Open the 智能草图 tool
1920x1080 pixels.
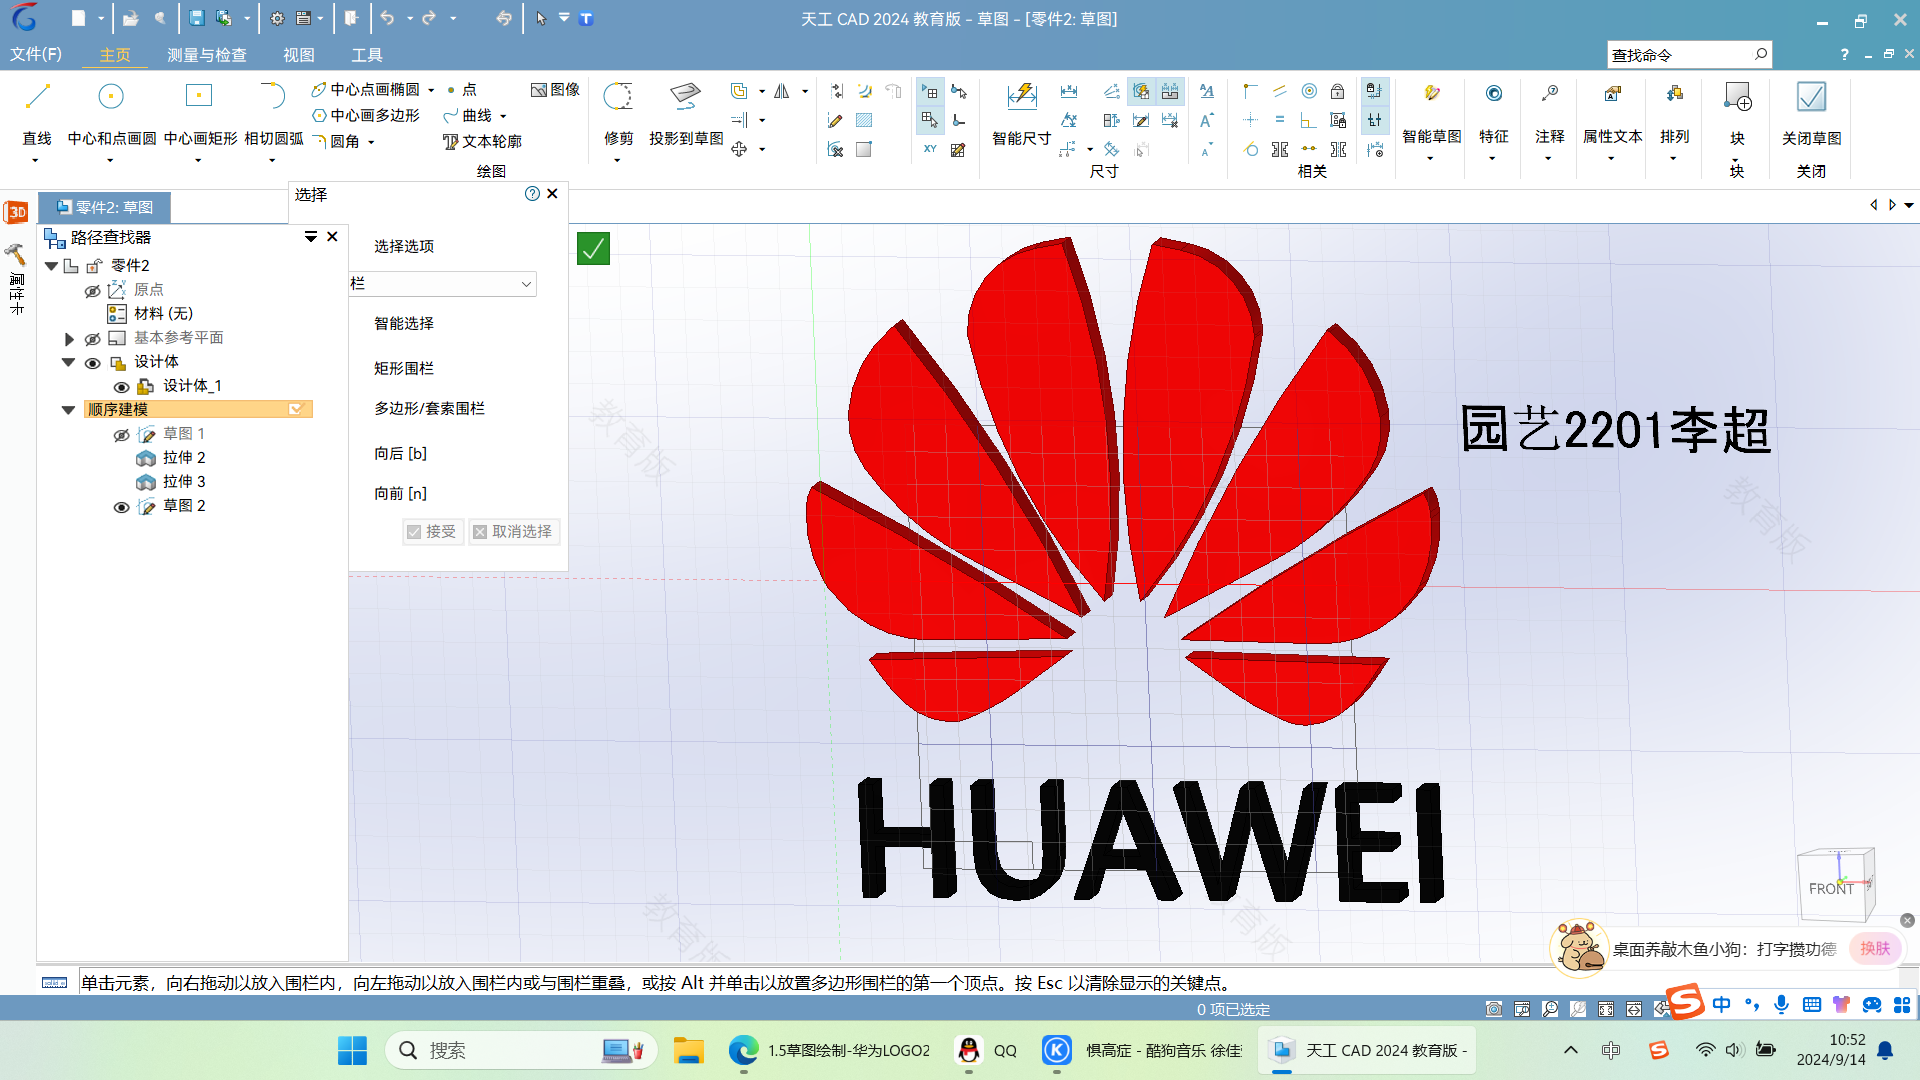click(1431, 94)
